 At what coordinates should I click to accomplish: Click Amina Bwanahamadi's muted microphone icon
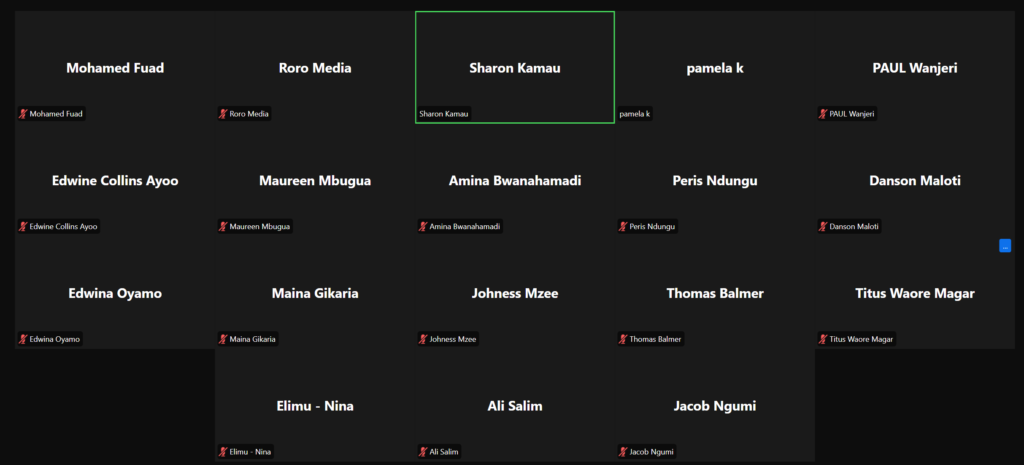(423, 227)
